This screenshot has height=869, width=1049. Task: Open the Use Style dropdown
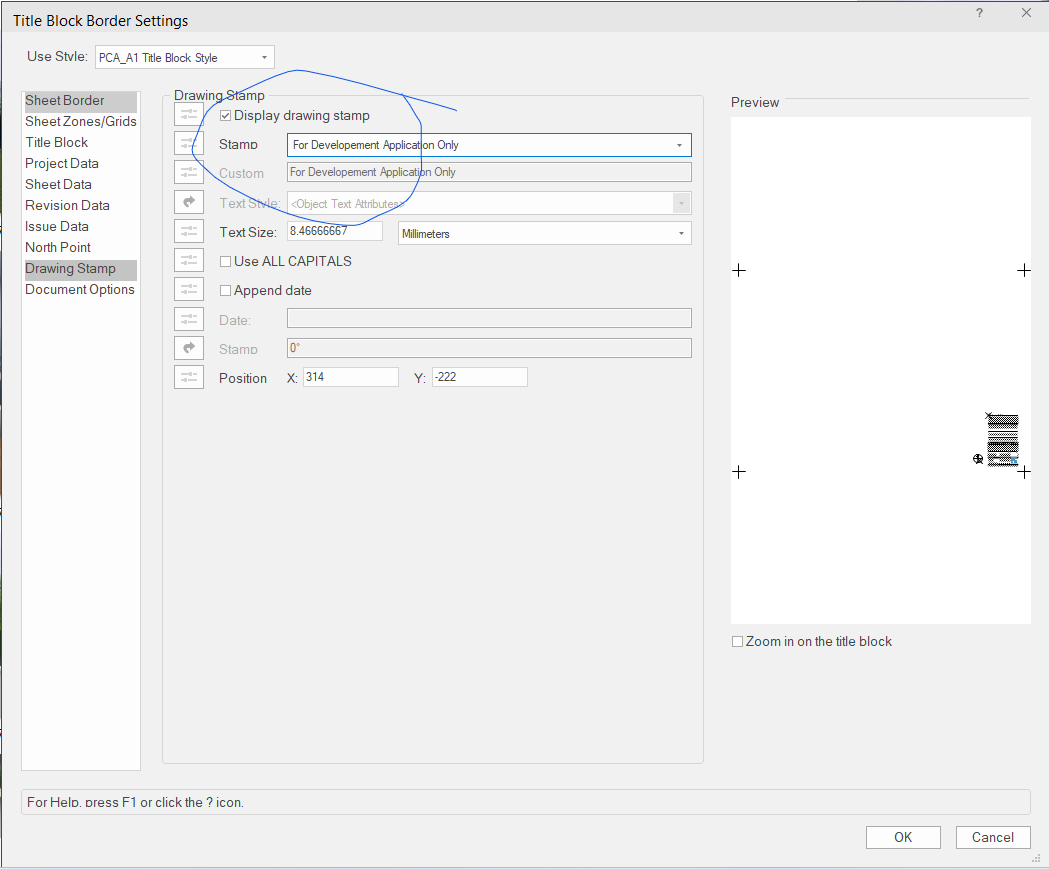coord(185,58)
